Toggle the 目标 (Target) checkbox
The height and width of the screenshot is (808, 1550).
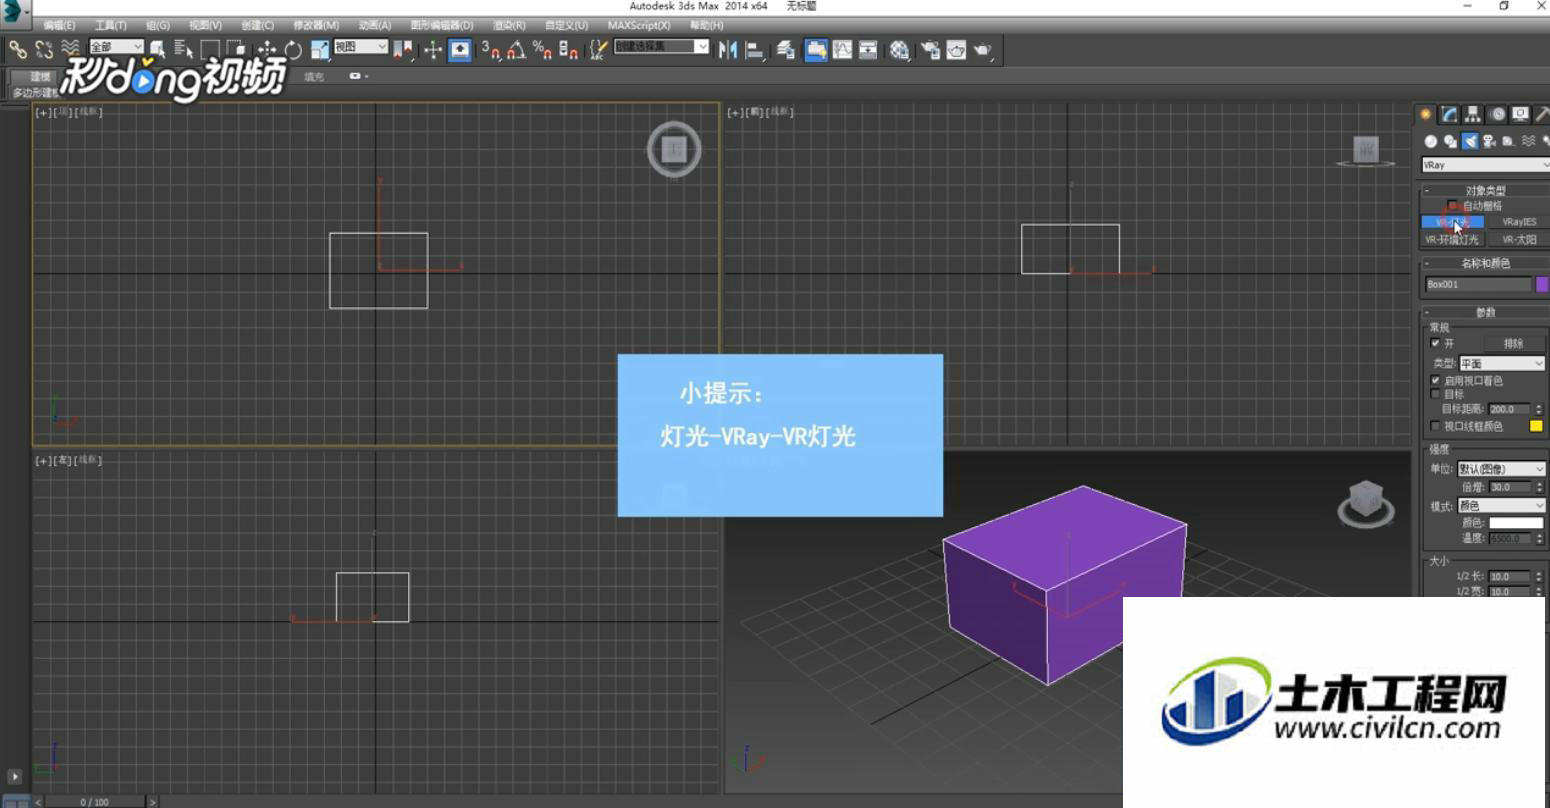tap(1435, 394)
